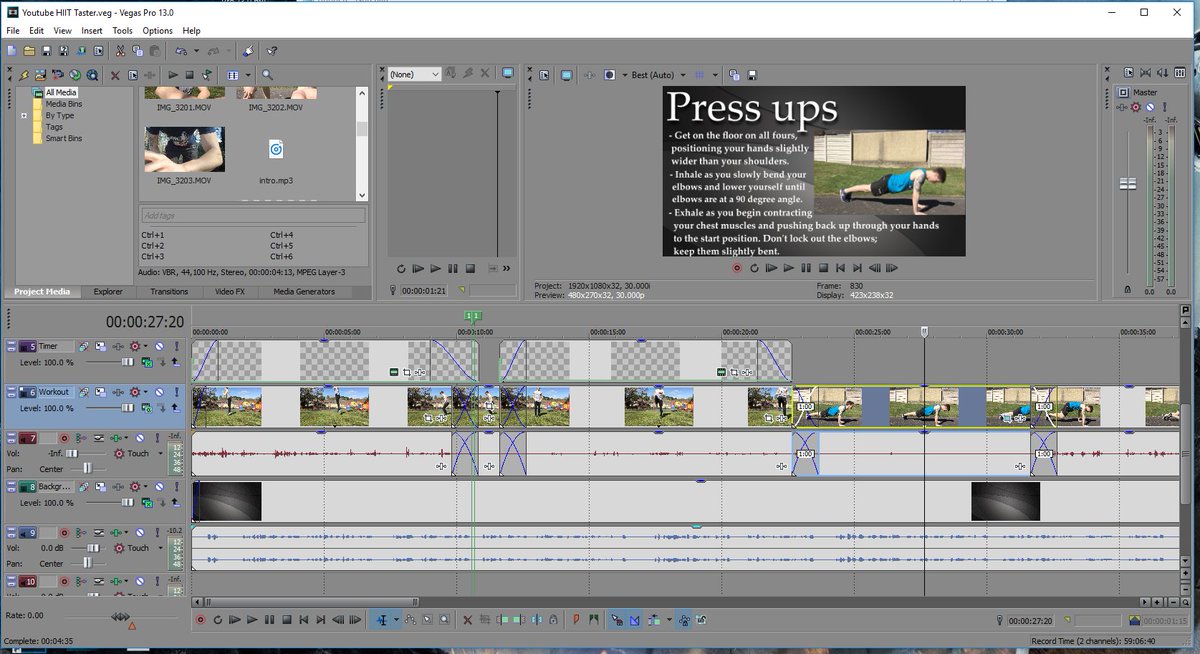Switch to the Video FX tab
The height and width of the screenshot is (654, 1200).
coord(229,292)
